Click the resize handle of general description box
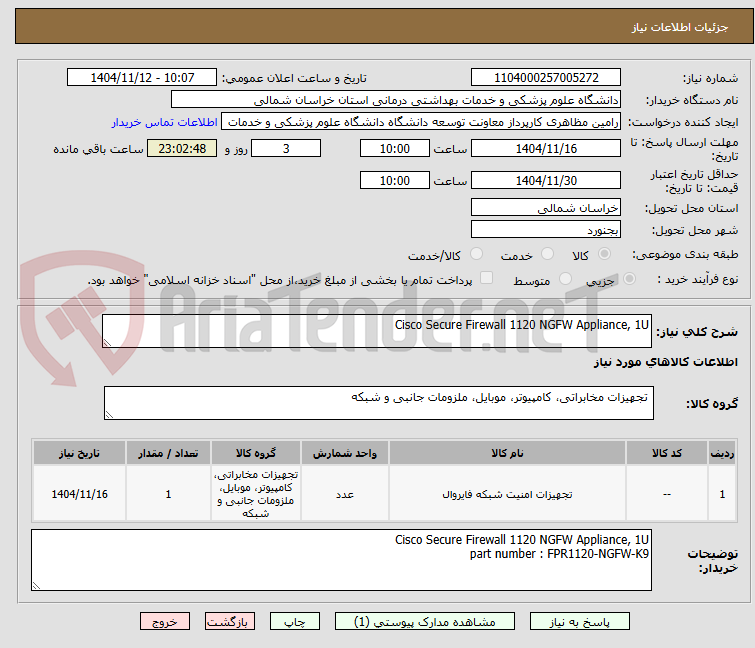Viewport: 755px width, 648px height. (107, 343)
